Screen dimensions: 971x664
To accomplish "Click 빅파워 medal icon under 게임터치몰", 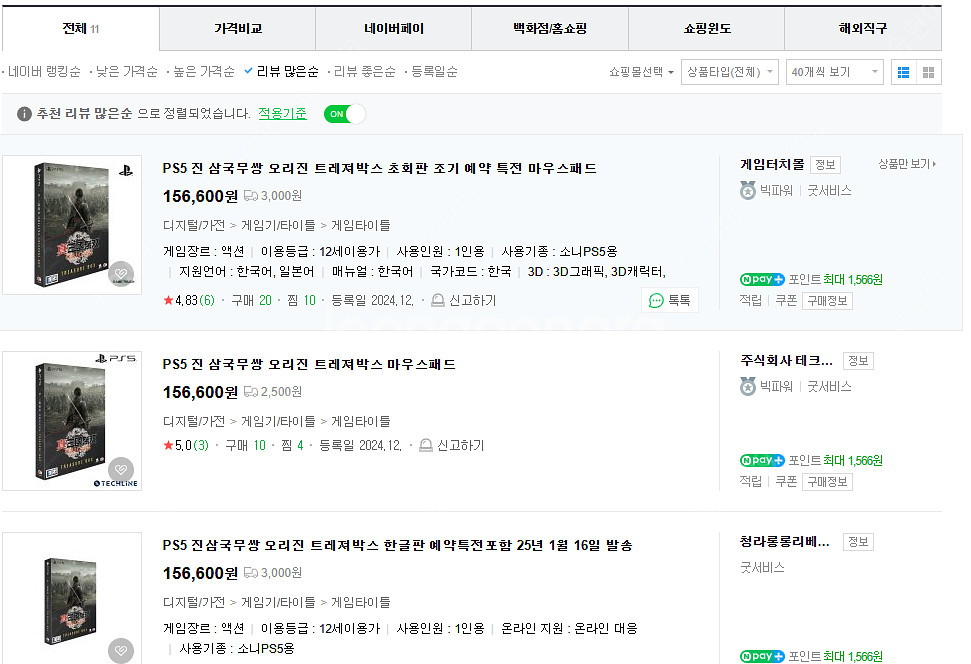I will (x=748, y=191).
